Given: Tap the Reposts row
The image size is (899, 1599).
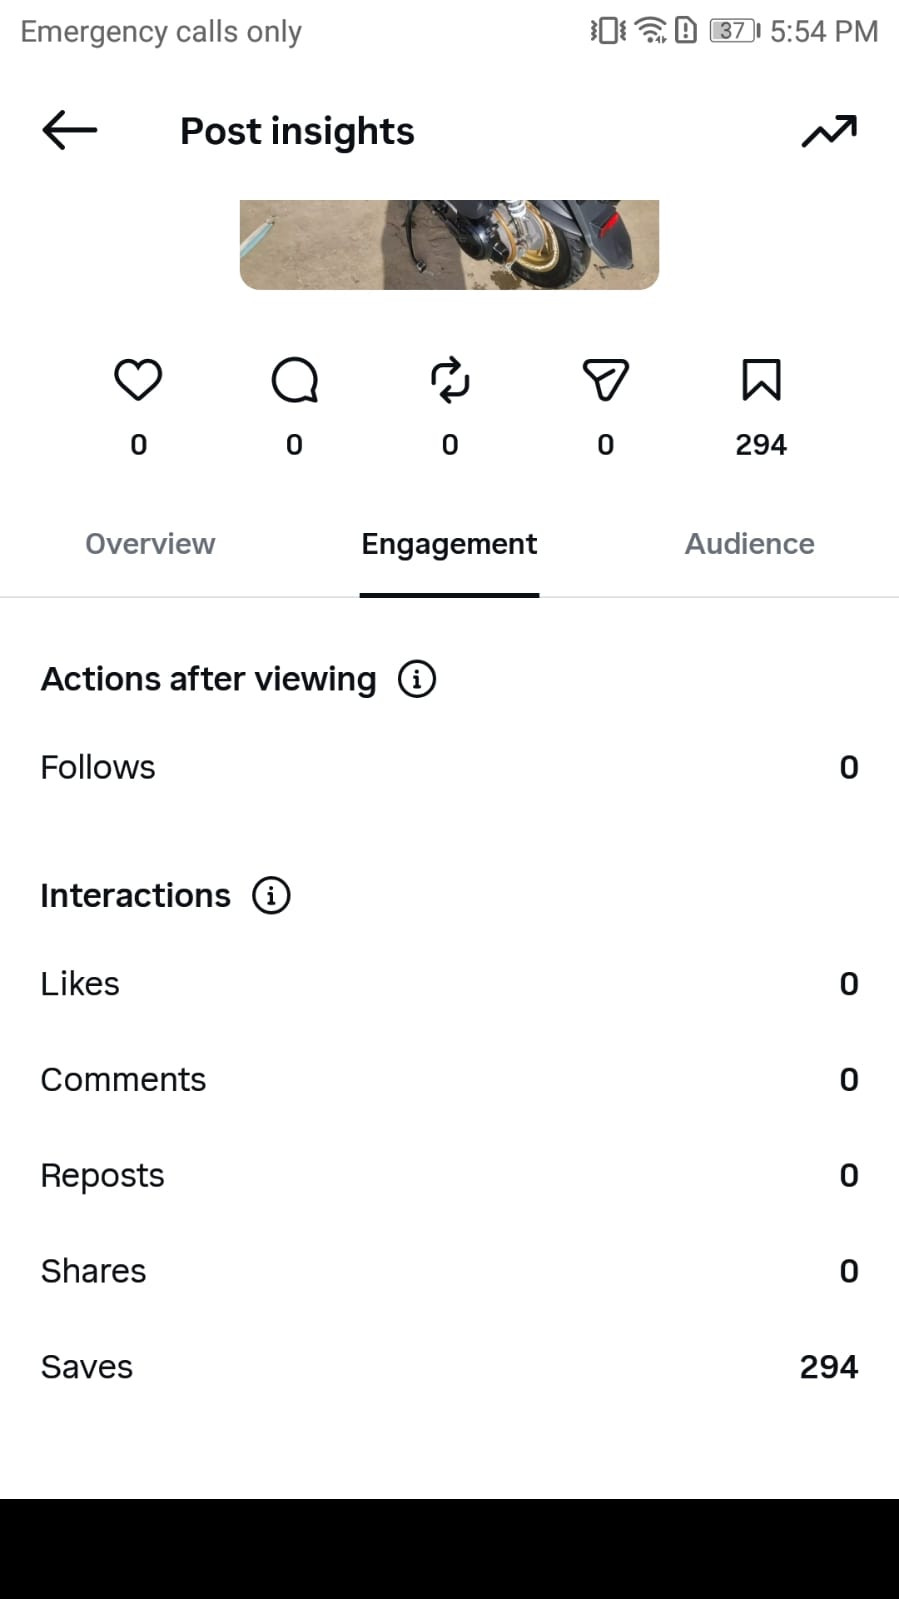Looking at the screenshot, I should [449, 1176].
